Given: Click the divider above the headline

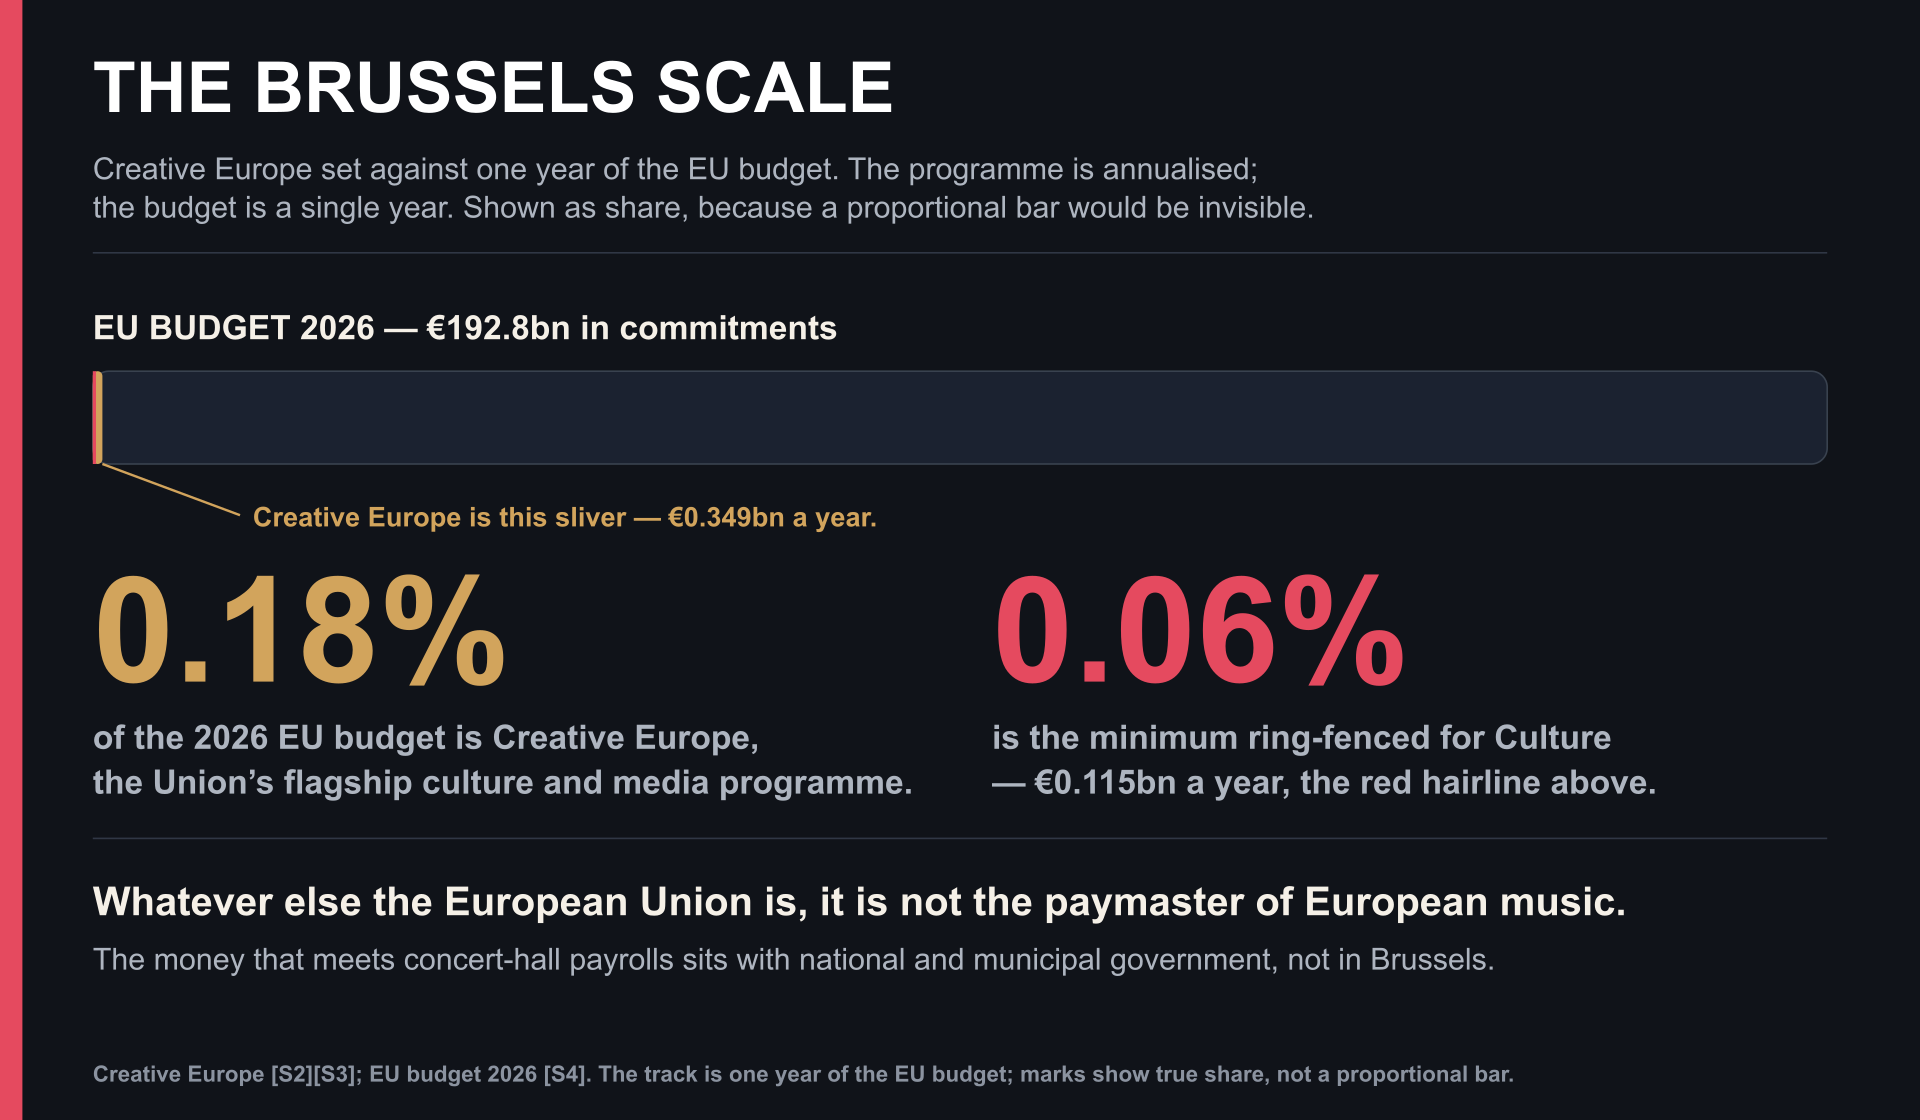Looking at the screenshot, I should 960,838.
